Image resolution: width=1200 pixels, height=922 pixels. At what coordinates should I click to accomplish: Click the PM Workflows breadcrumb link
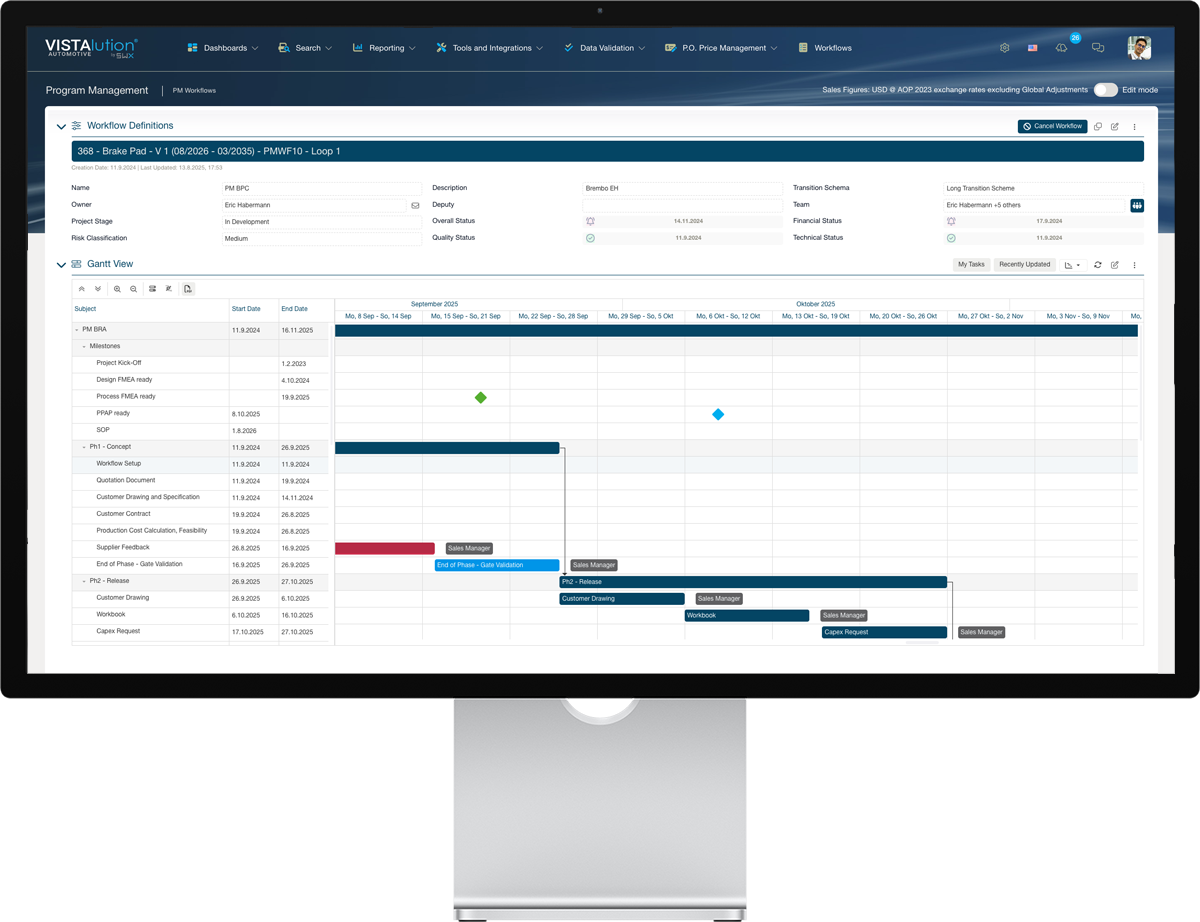(193, 90)
